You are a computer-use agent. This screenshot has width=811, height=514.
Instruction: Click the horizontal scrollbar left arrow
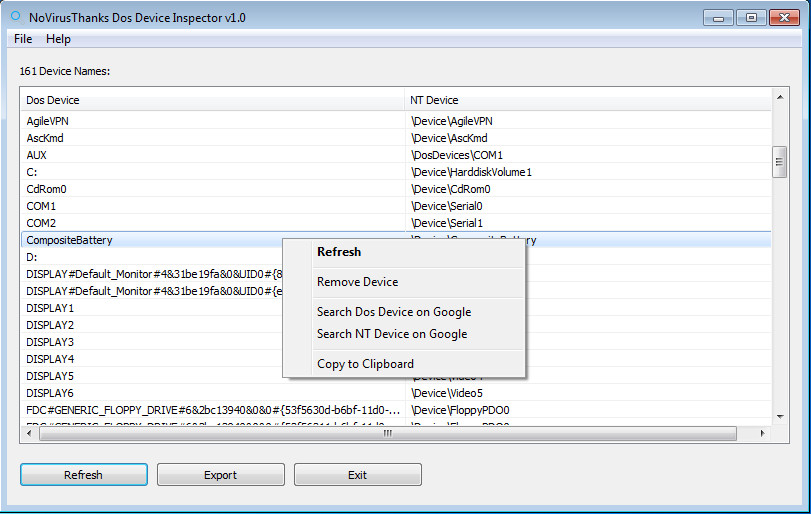pos(29,433)
